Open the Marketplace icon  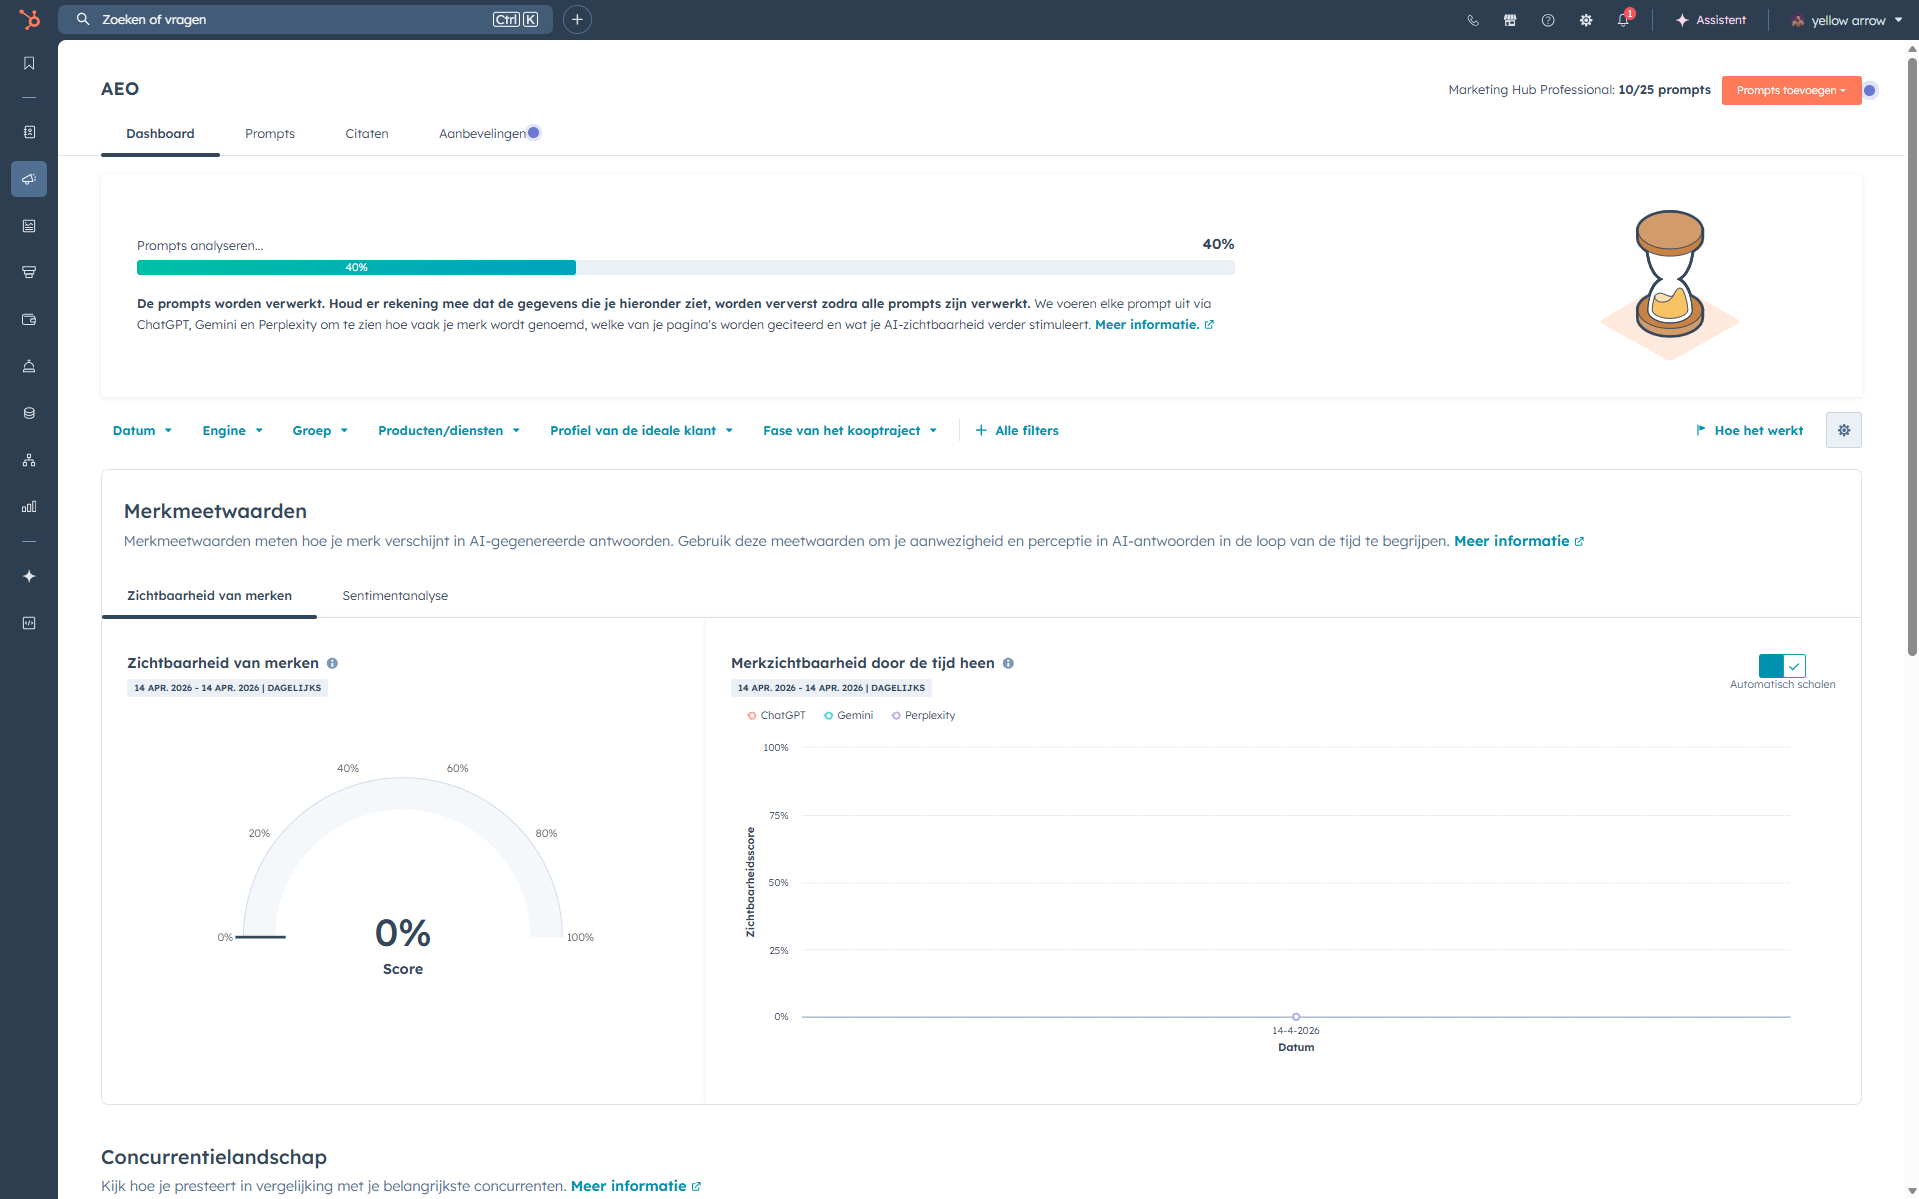pos(1510,20)
